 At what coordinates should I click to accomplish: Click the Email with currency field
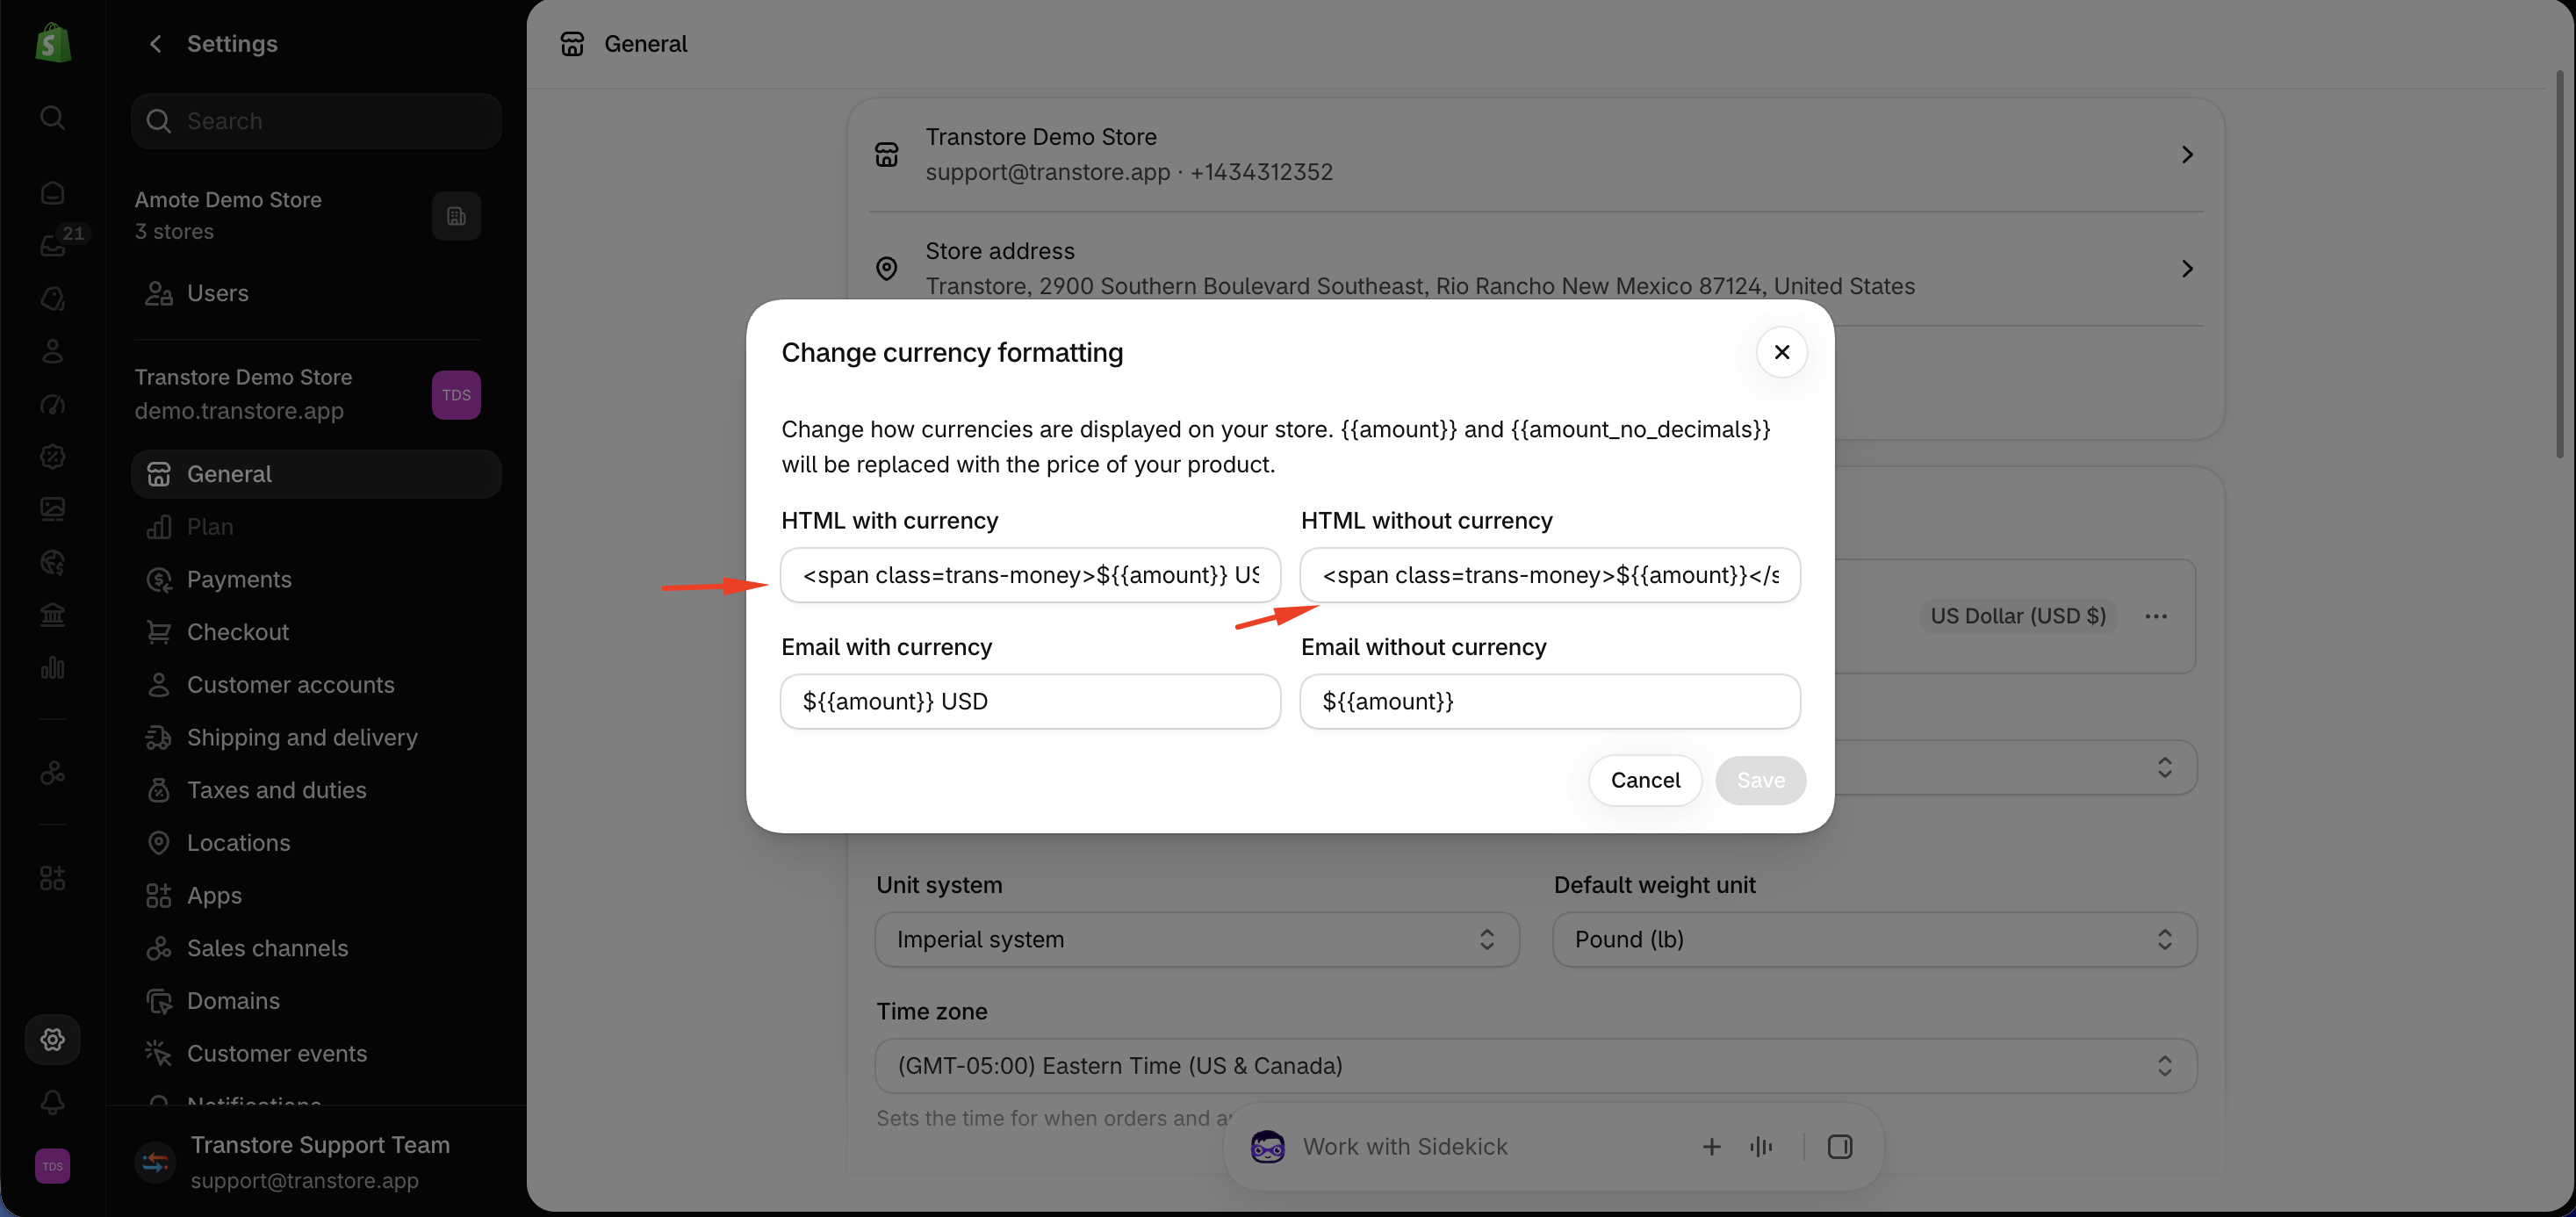point(1030,701)
